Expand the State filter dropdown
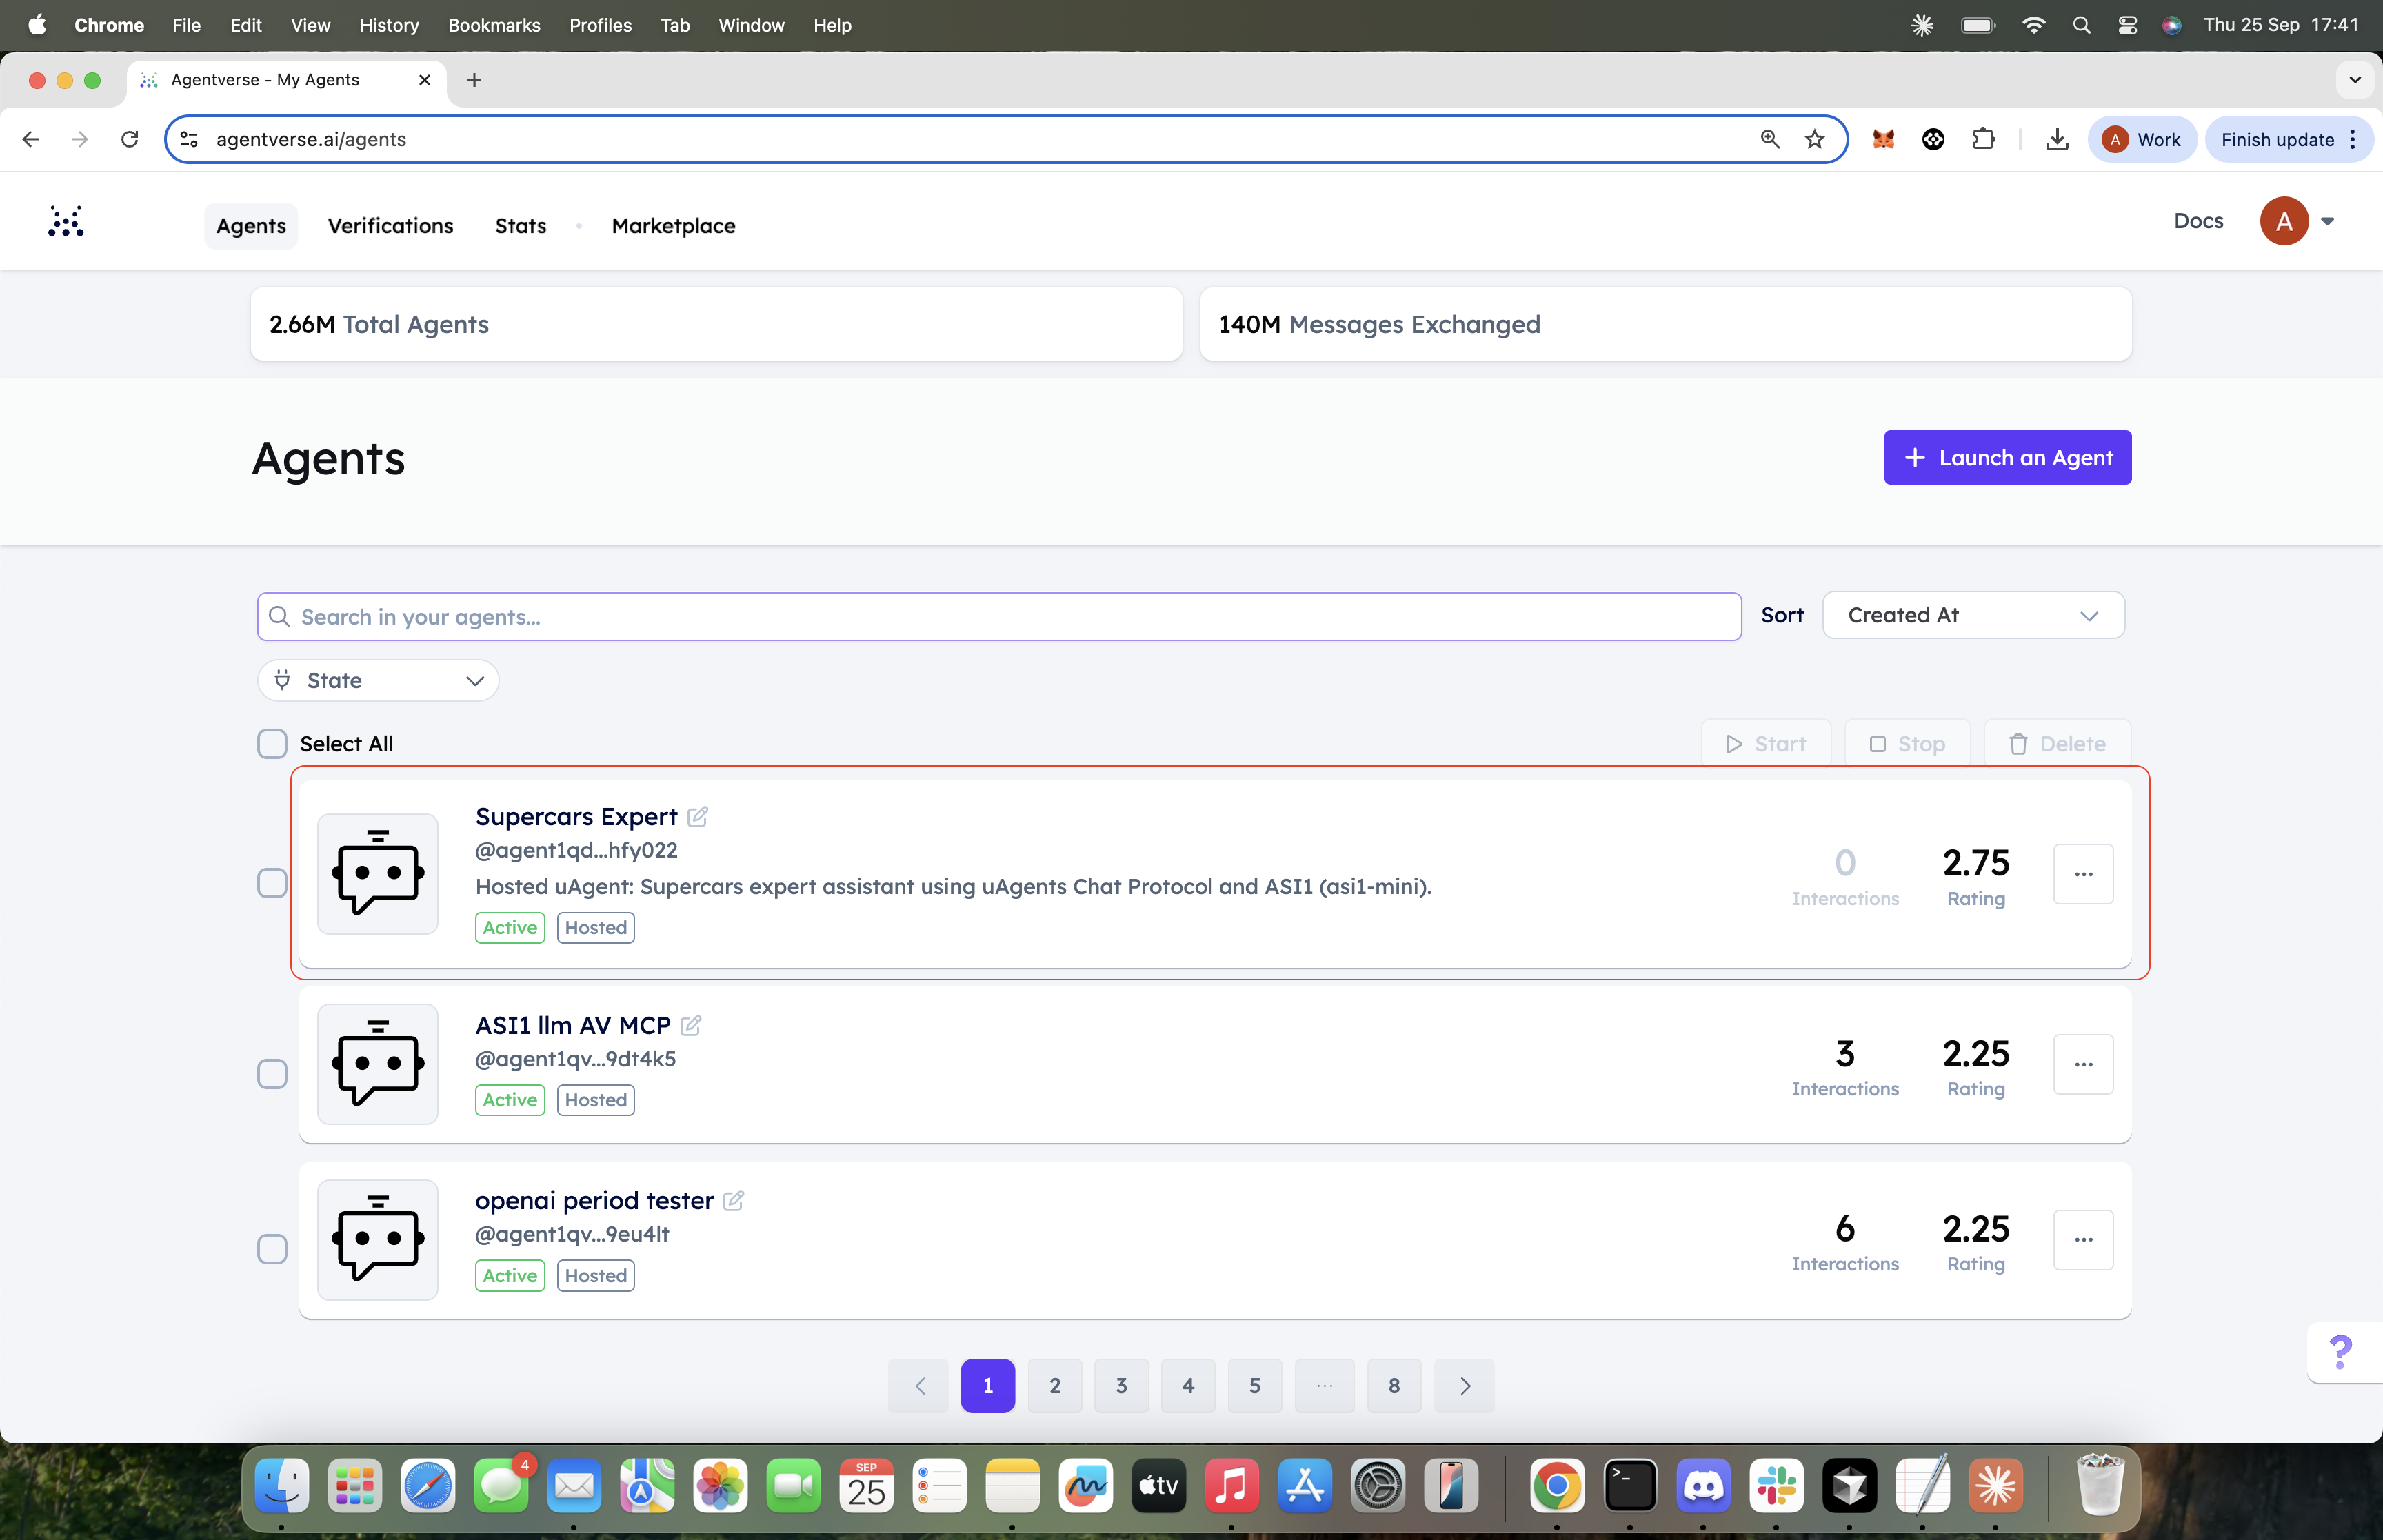The width and height of the screenshot is (2383, 1540). (x=378, y=680)
